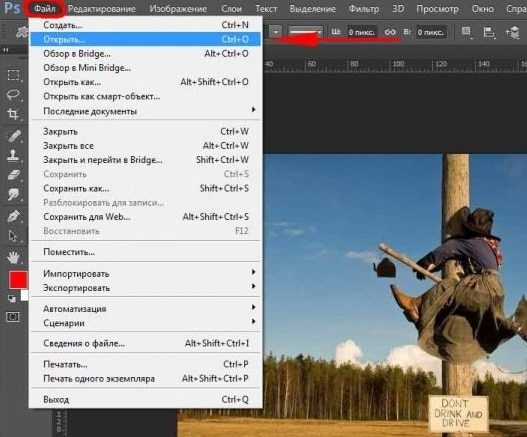The height and width of the screenshot is (437, 527).
Task: Open the Редактирование menu
Action: pyautogui.click(x=102, y=9)
